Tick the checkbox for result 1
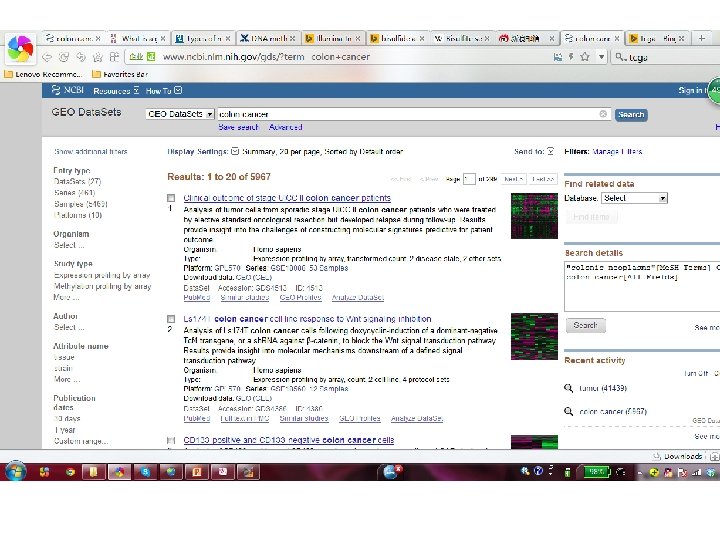Image resolution: width=720 pixels, height=540 pixels. click(x=171, y=198)
